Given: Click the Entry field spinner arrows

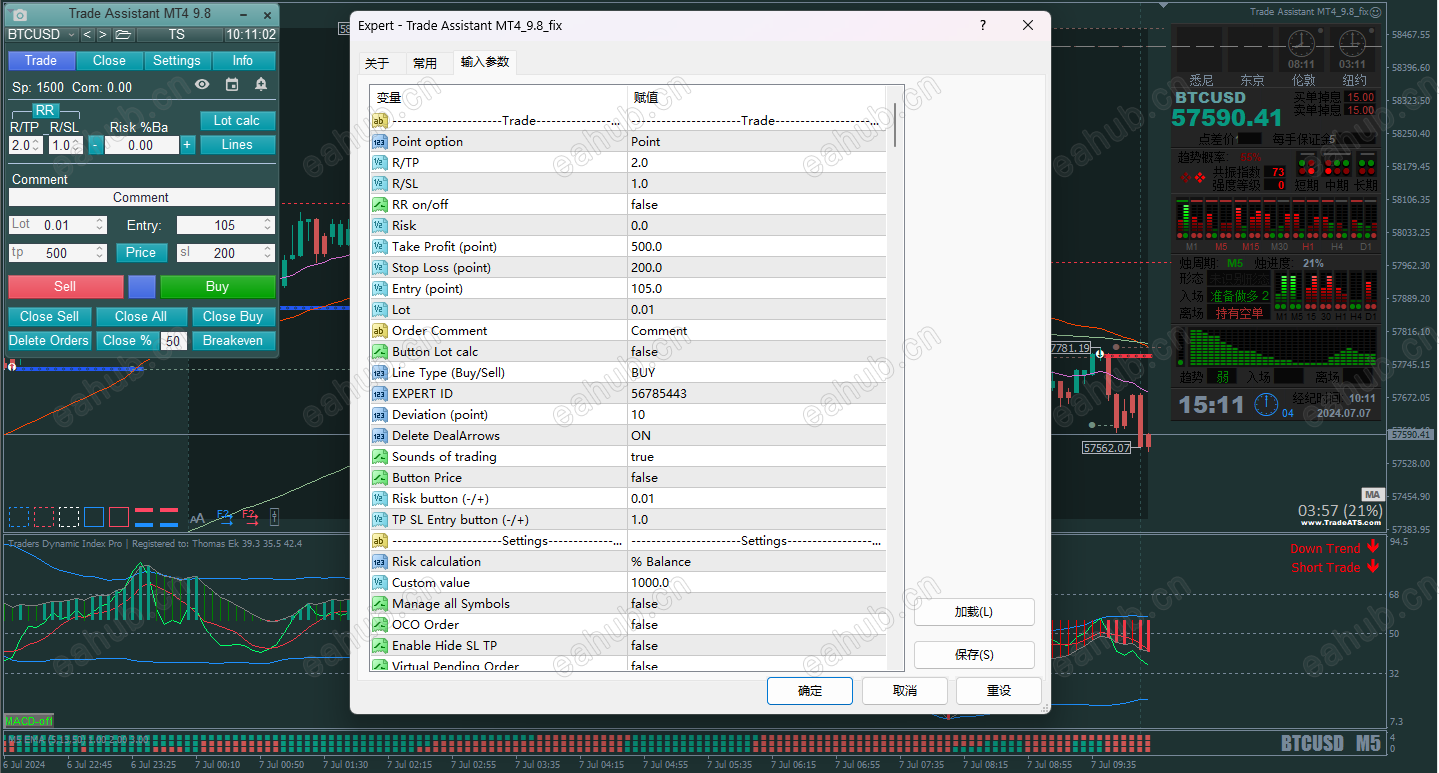Looking at the screenshot, I should [268, 225].
